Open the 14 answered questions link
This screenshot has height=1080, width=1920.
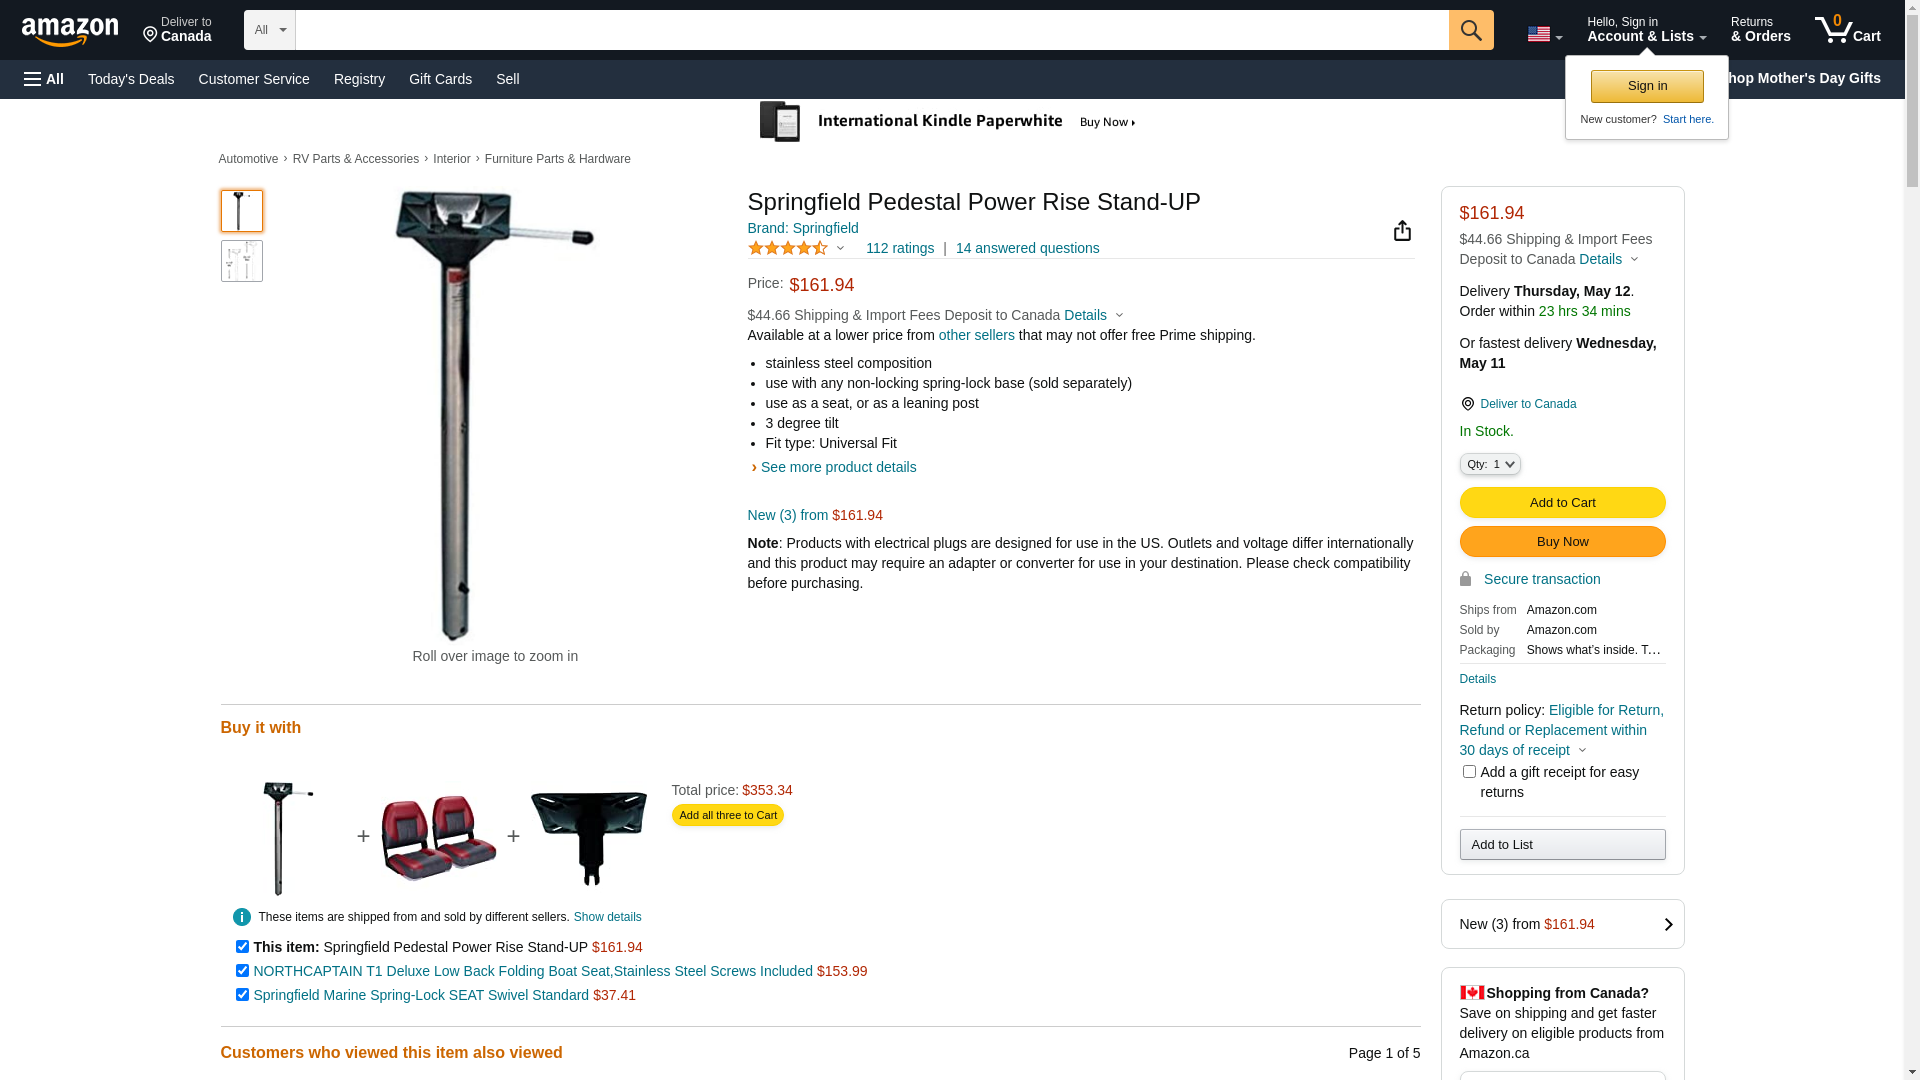tap(1027, 248)
